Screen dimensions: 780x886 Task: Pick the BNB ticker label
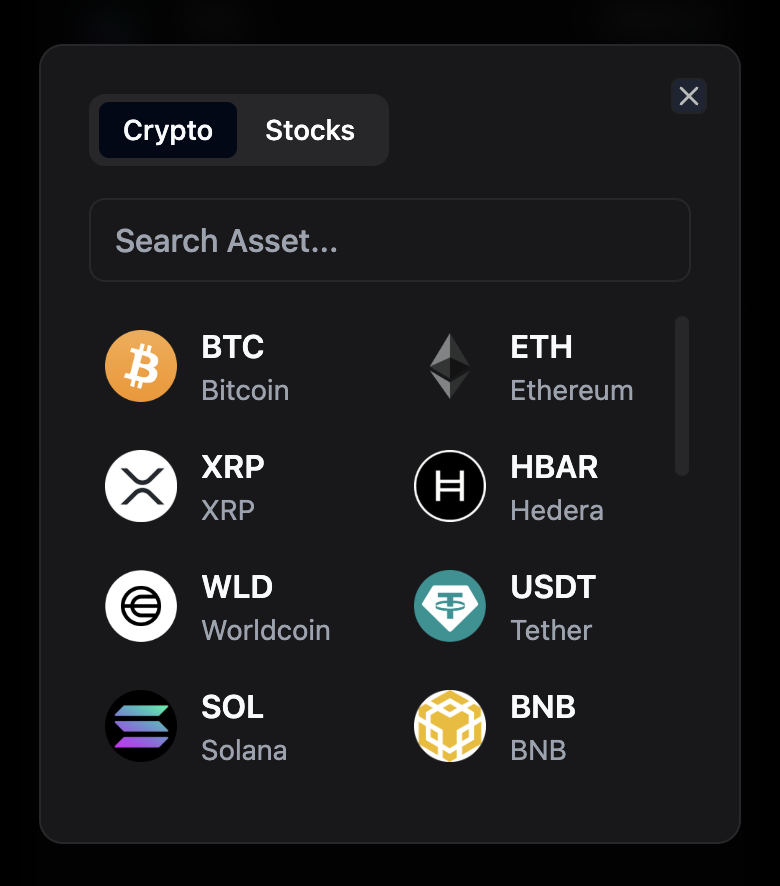(543, 707)
